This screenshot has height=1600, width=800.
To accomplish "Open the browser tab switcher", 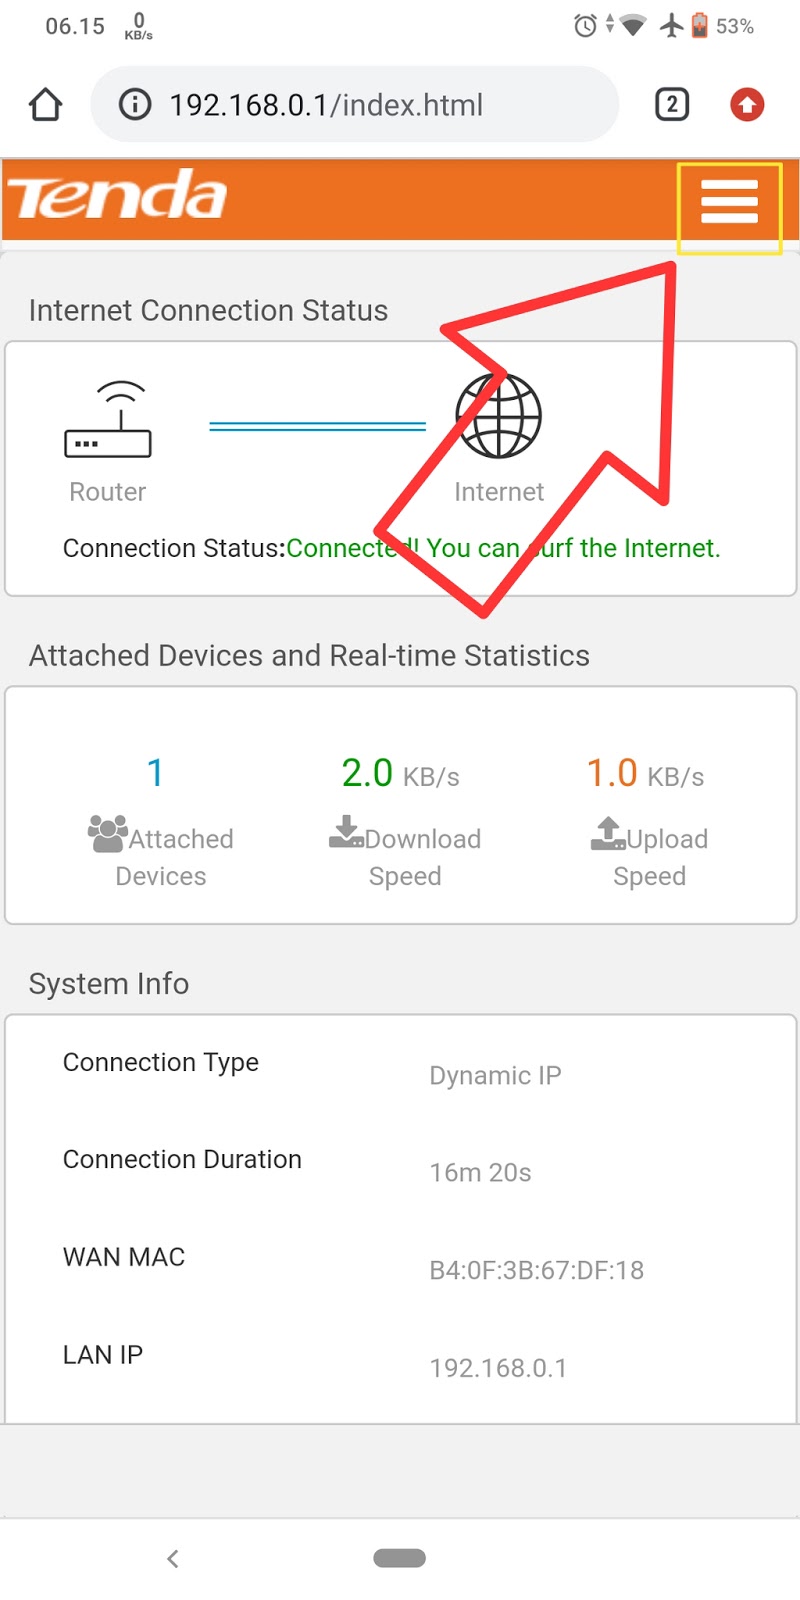I will pos(672,105).
